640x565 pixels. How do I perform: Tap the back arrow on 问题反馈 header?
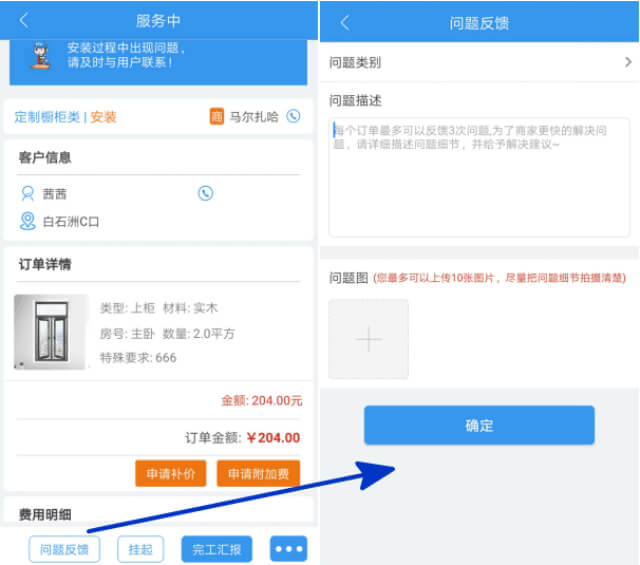tap(345, 22)
